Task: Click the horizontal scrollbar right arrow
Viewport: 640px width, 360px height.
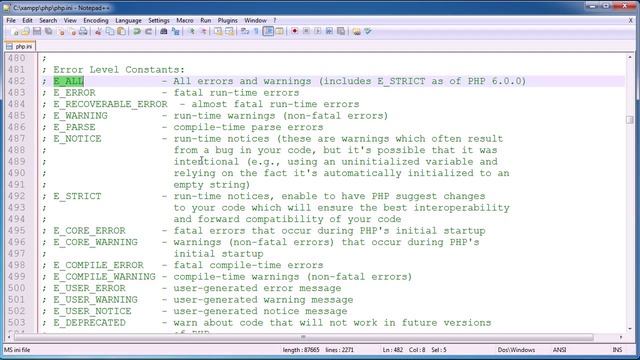Action: click(x=621, y=337)
